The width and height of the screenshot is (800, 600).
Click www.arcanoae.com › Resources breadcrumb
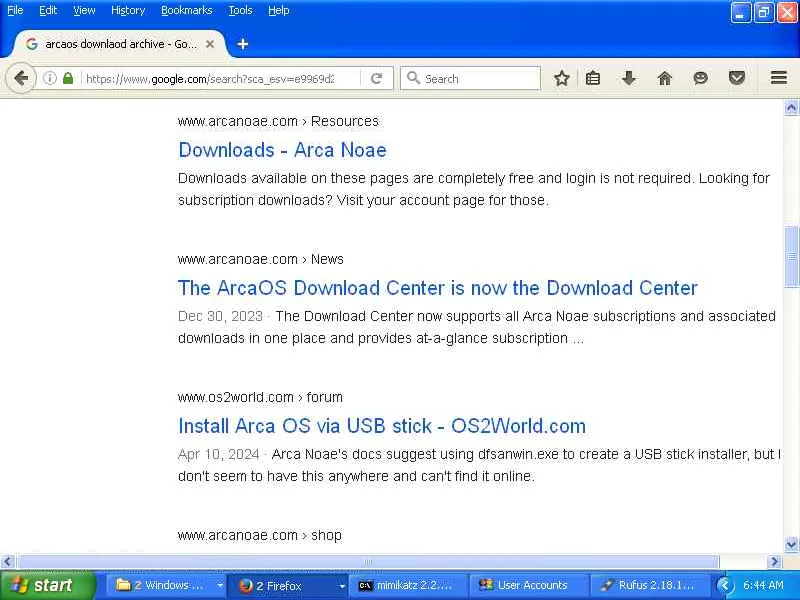click(x=278, y=121)
